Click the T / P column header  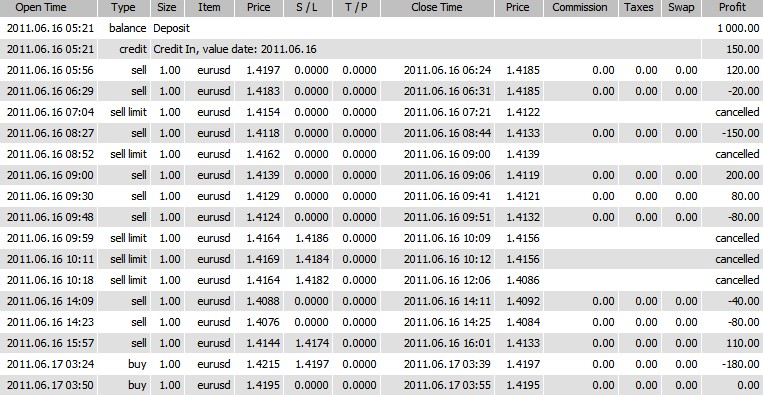click(x=356, y=8)
